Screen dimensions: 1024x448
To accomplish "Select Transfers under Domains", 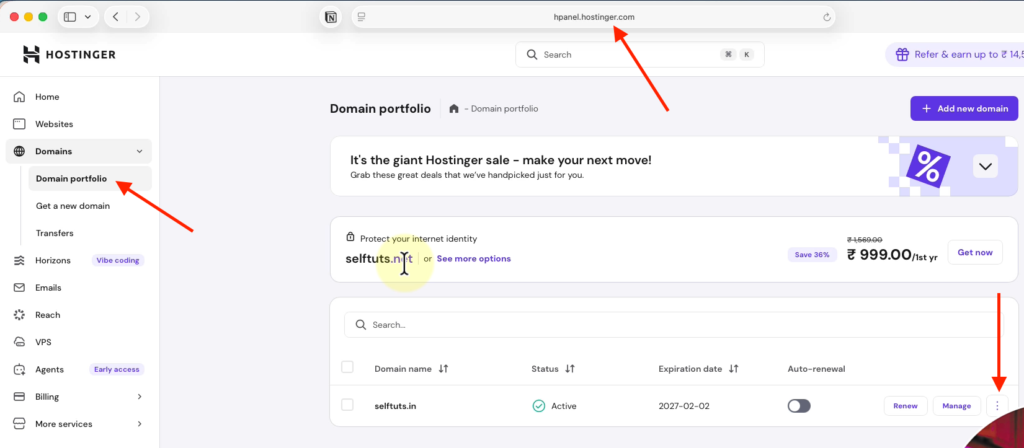I will coord(54,233).
